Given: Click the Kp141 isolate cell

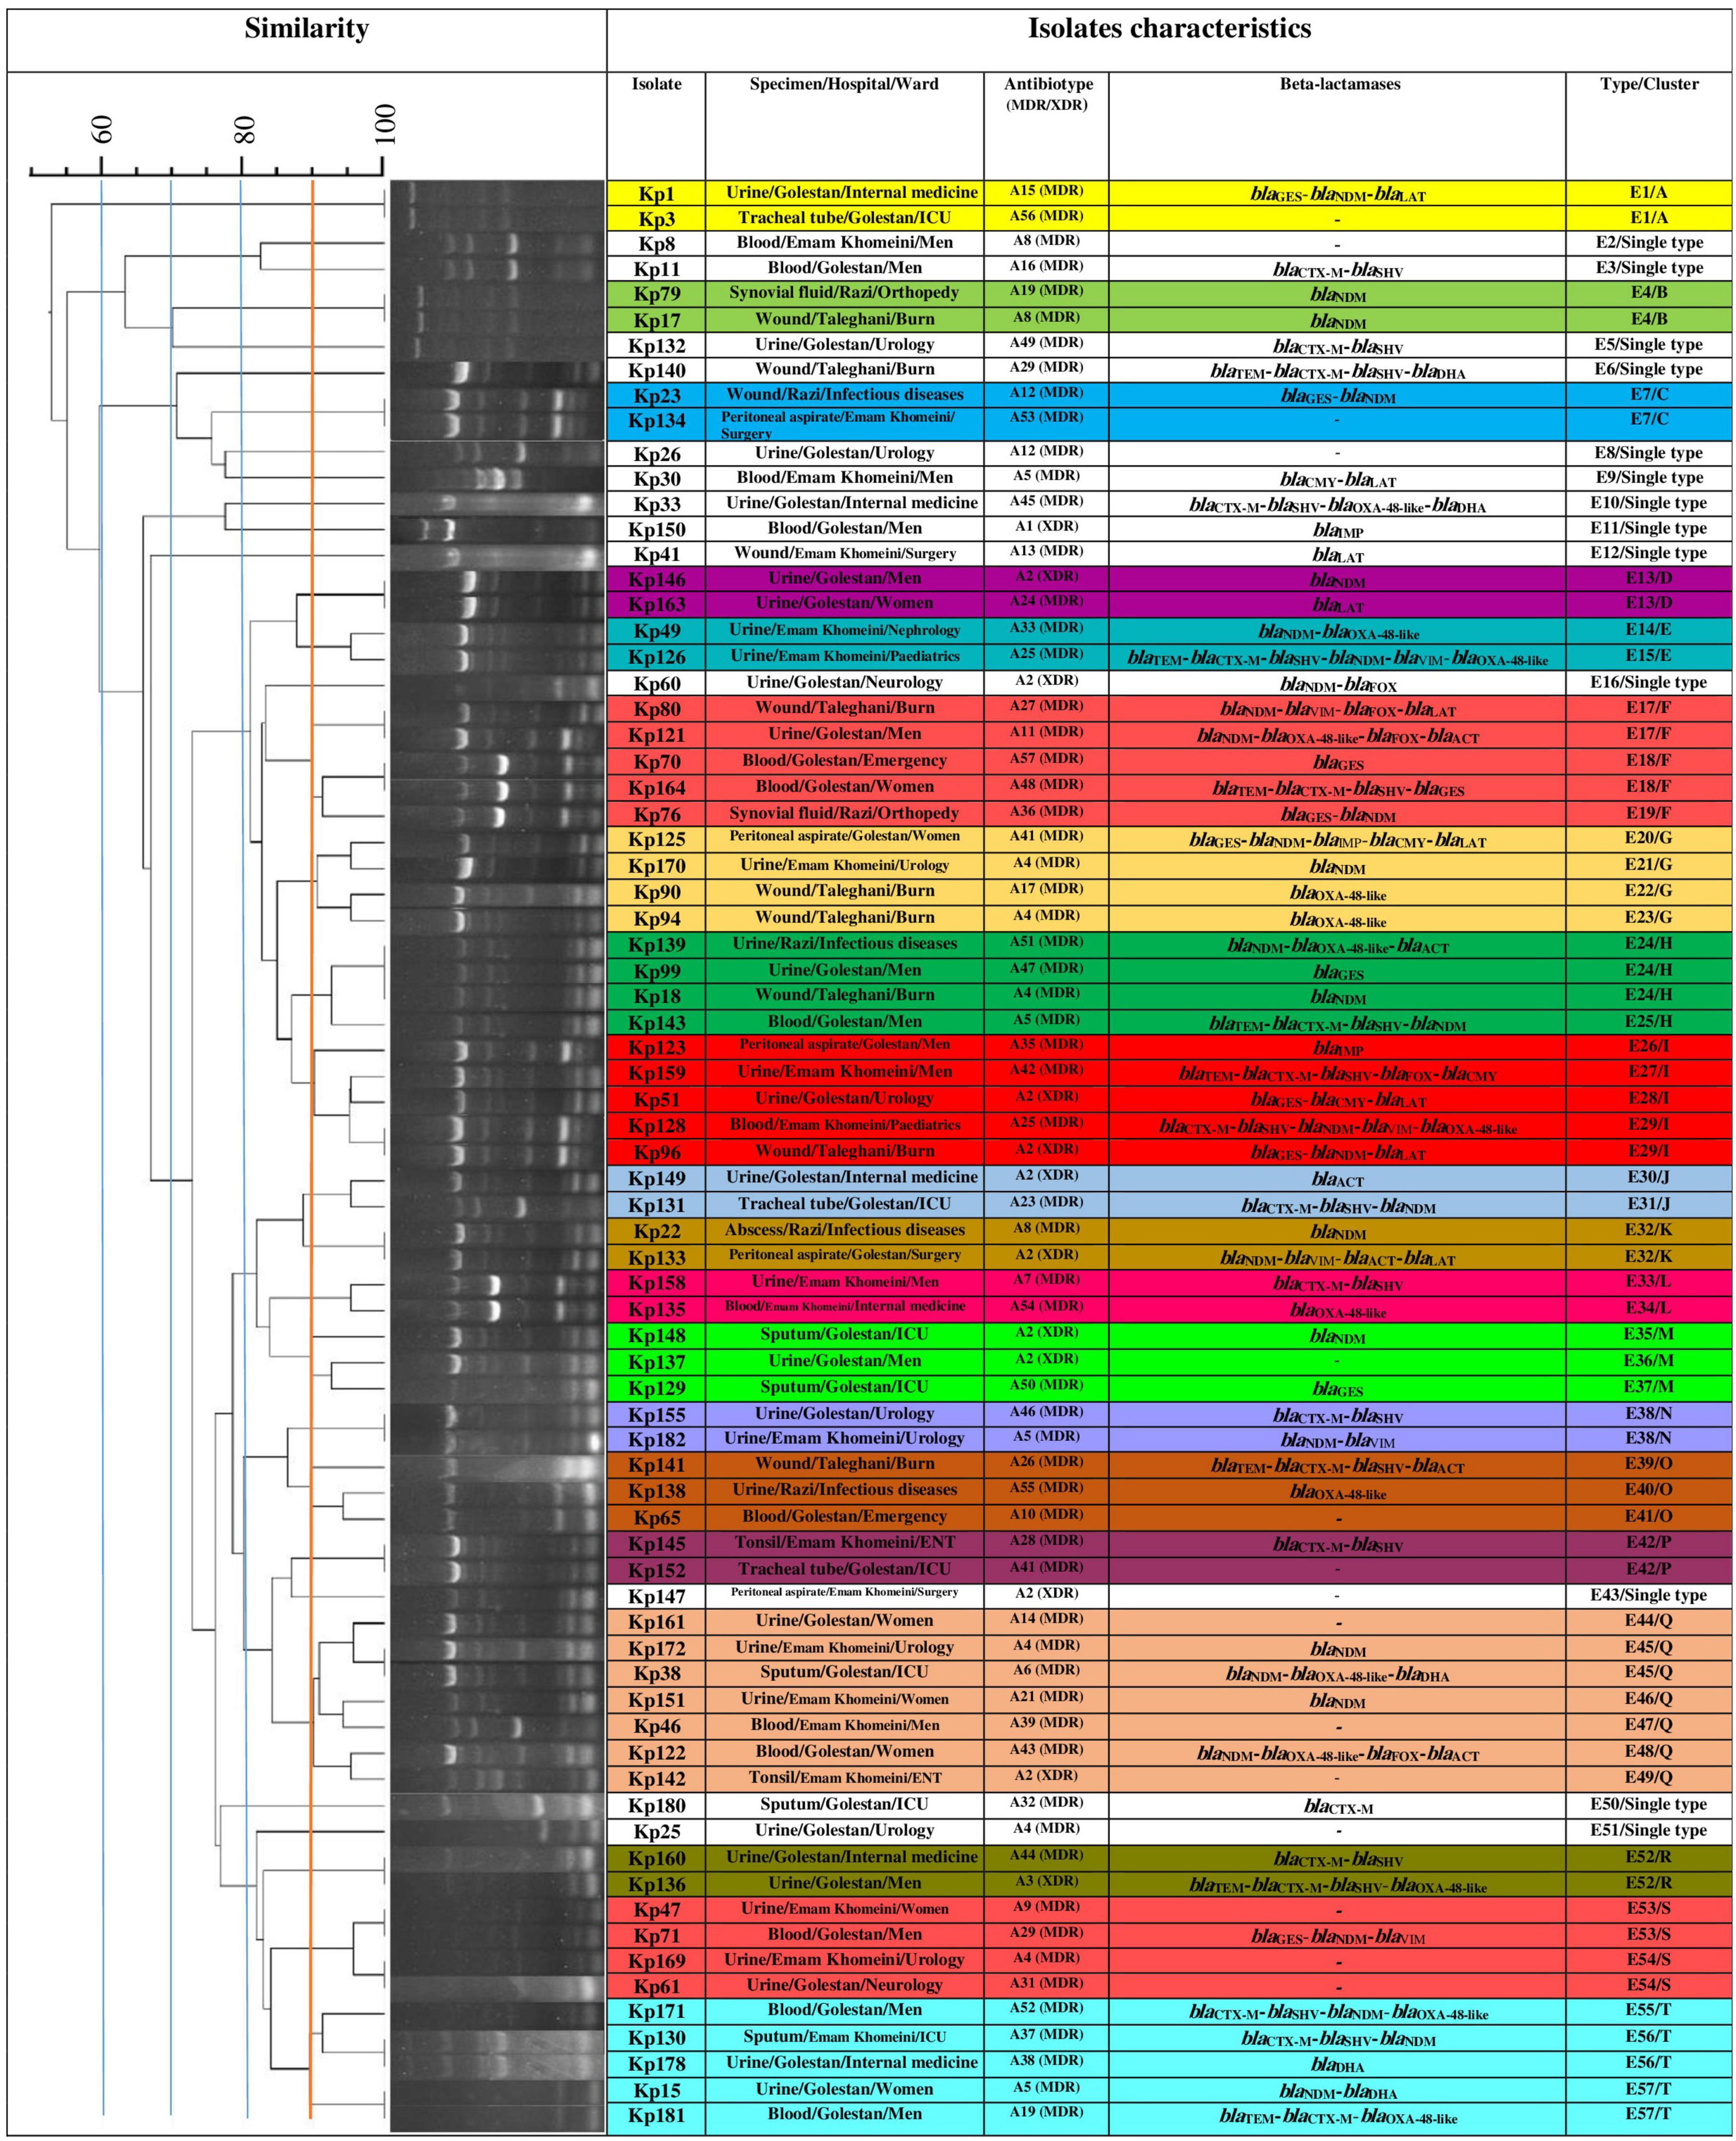Looking at the screenshot, I should pos(656,1466).
